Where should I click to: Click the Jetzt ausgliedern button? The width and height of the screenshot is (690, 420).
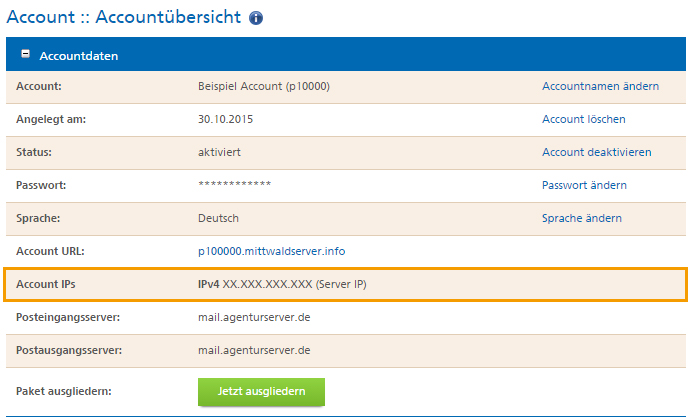coord(261,391)
